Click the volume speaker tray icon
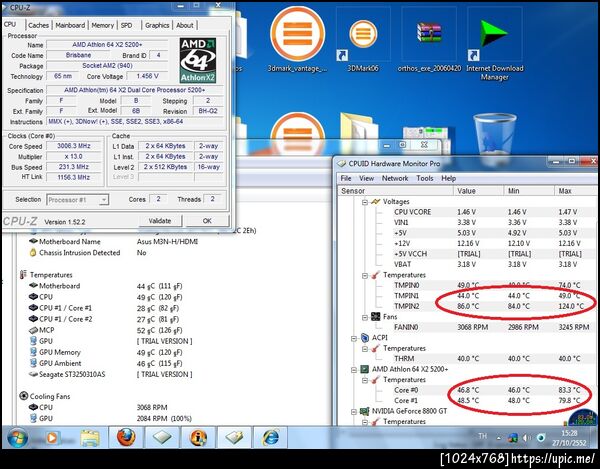 tap(527, 438)
